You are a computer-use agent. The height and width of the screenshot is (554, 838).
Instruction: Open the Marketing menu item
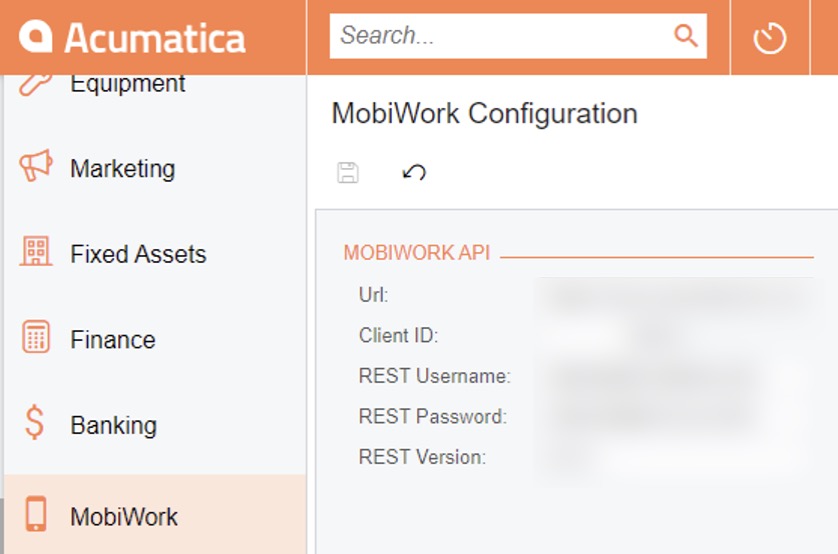click(122, 168)
